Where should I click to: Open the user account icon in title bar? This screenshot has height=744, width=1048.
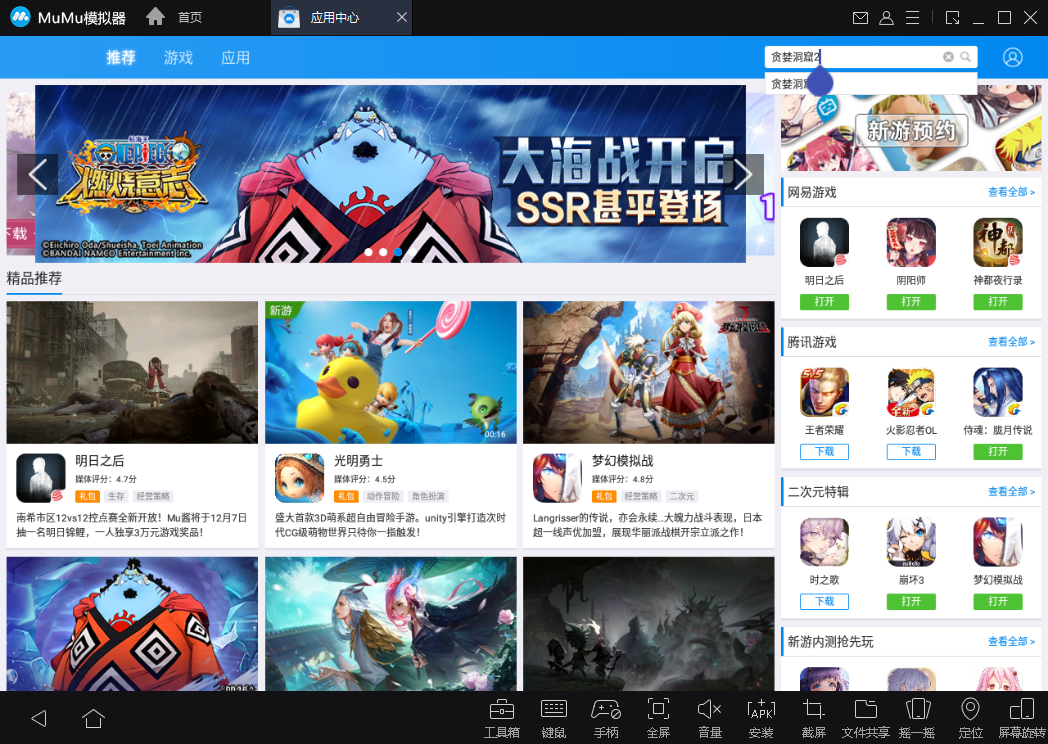point(886,18)
